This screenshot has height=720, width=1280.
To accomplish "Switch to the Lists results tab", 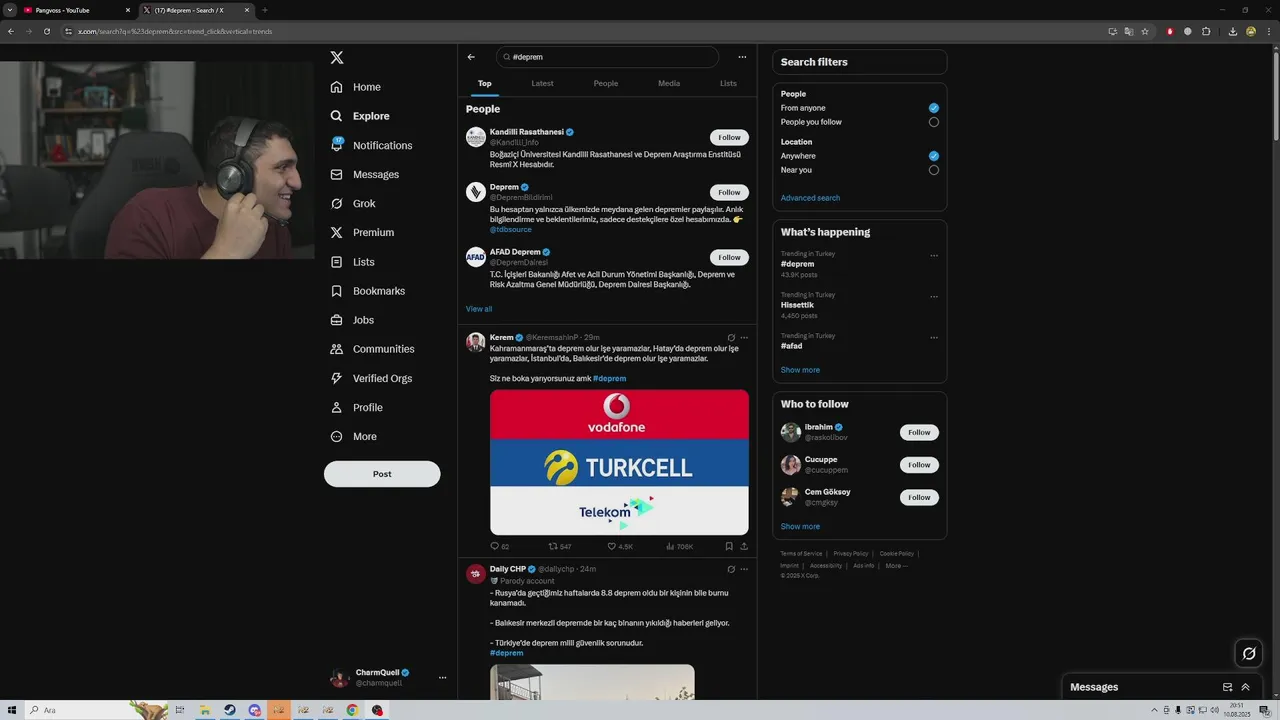I will point(728,84).
